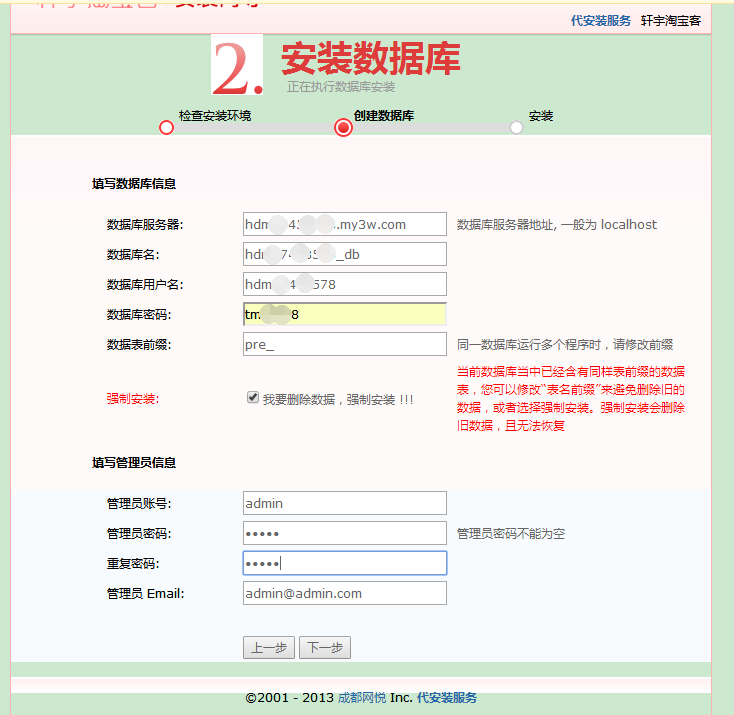Click the 上一步 previous button
Screen dimensions: 734x715
pyautogui.click(x=269, y=648)
